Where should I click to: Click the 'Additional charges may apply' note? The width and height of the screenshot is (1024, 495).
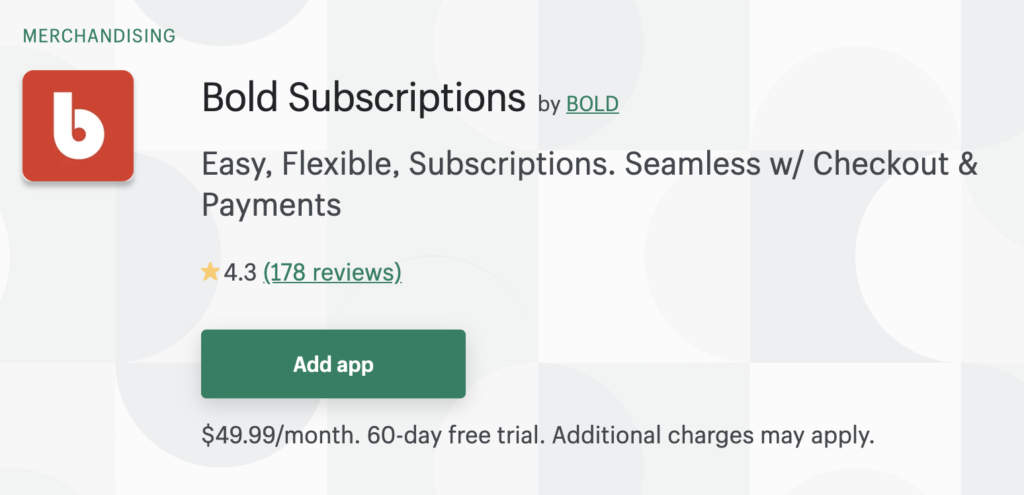[x=712, y=436]
